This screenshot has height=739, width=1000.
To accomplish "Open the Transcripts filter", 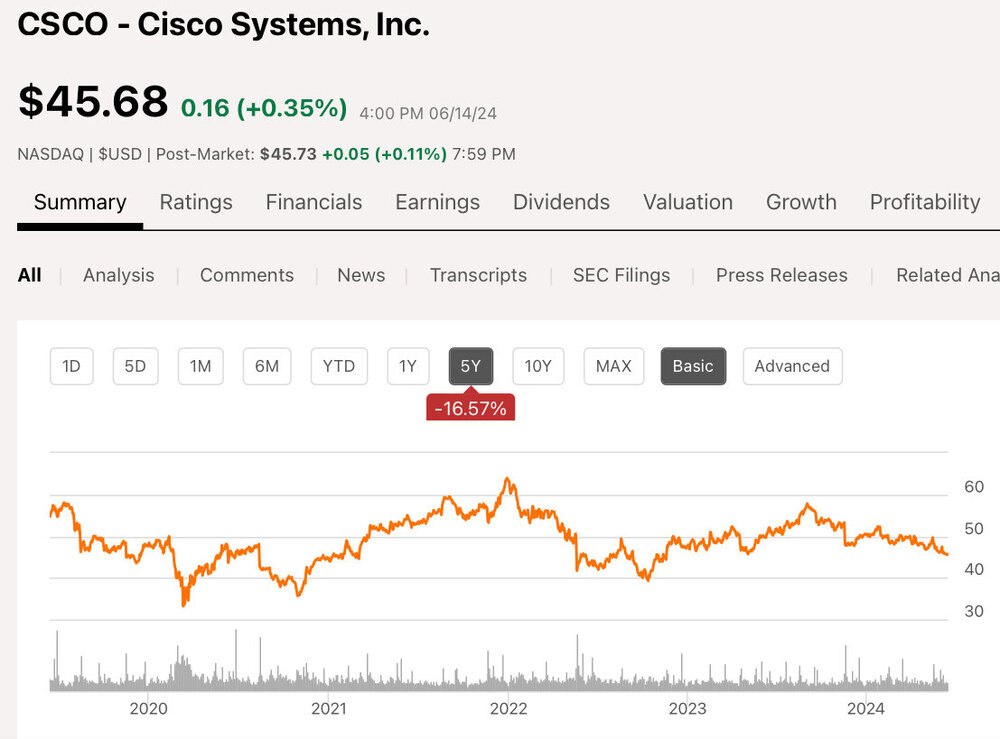I will [x=478, y=275].
